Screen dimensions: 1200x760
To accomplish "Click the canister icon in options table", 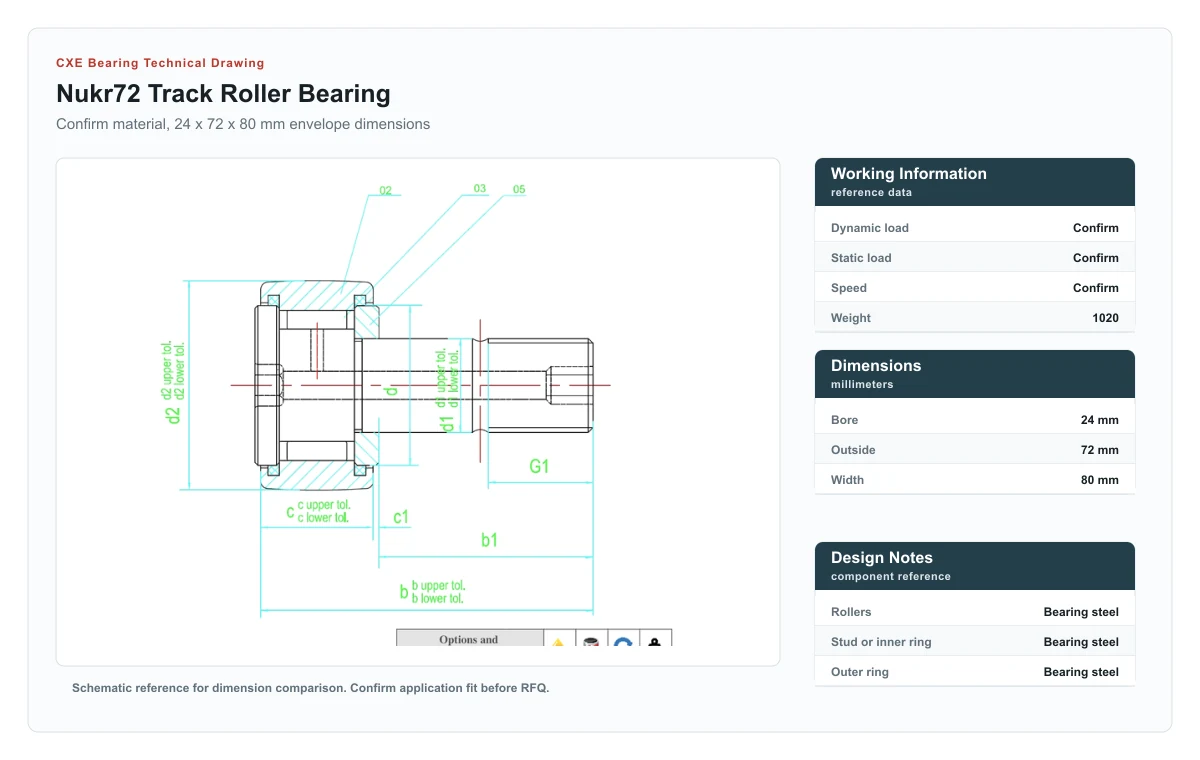I will 591,641.
